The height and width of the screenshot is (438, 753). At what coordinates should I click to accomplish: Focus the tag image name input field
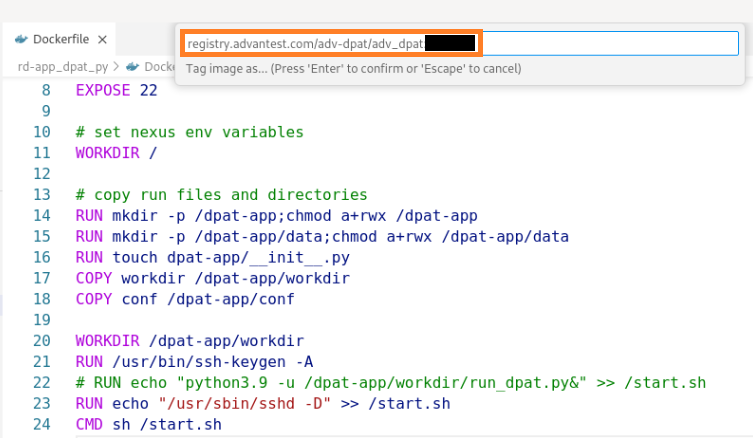point(330,44)
